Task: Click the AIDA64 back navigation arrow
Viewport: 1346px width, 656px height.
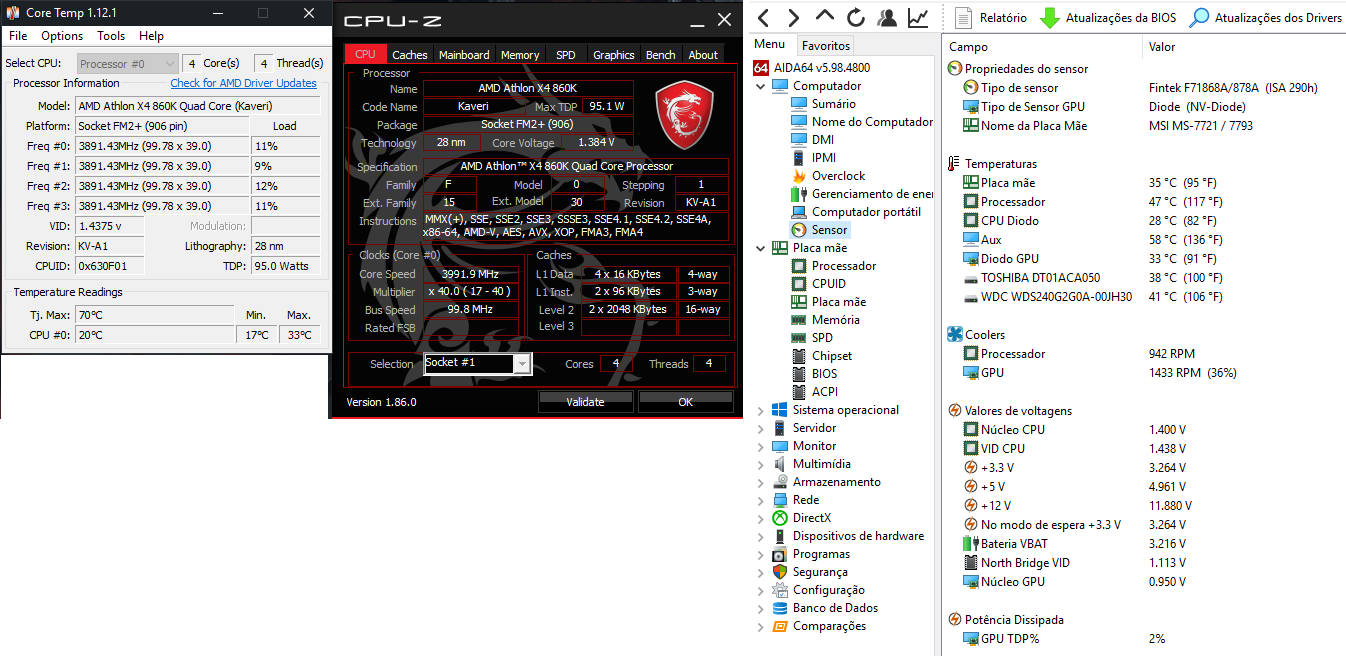Action: click(x=763, y=17)
